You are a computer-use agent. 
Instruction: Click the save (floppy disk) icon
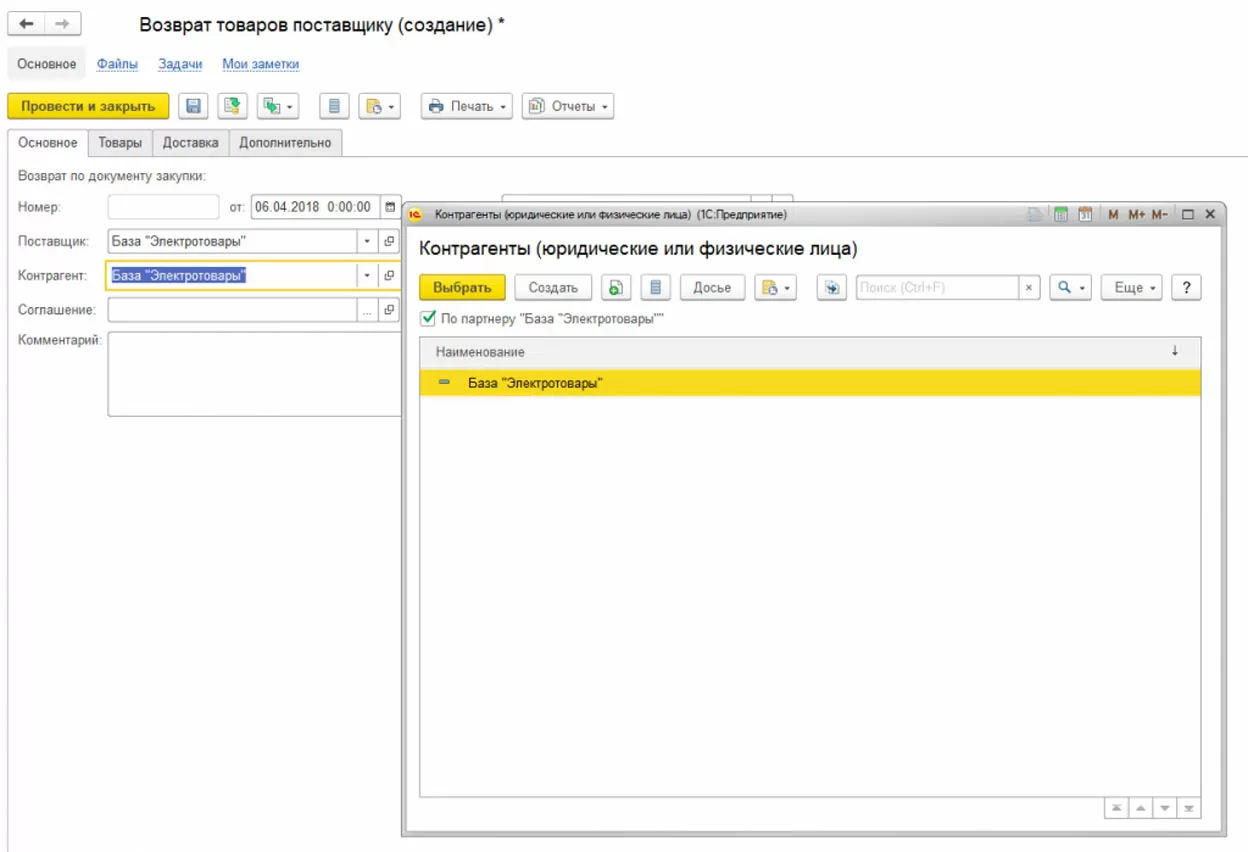[x=194, y=106]
